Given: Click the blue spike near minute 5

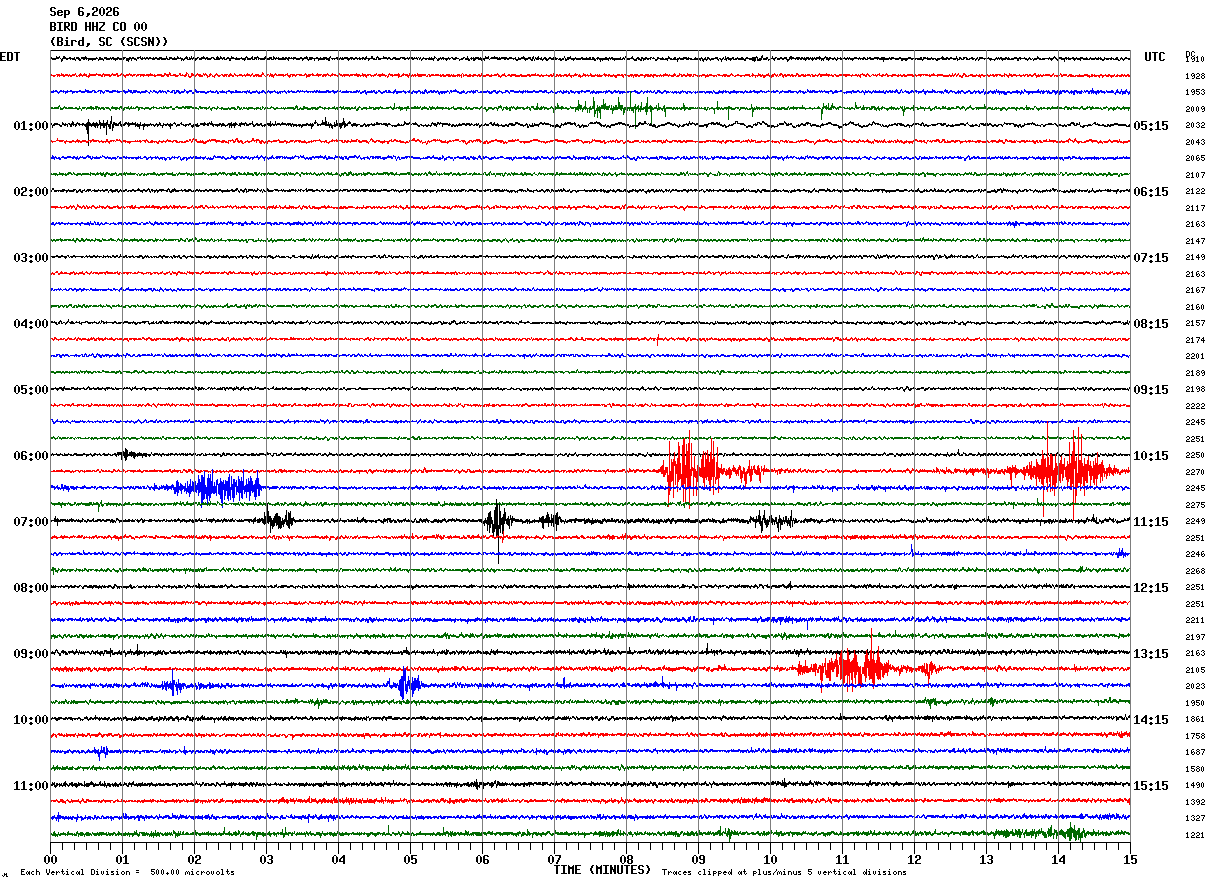Looking at the screenshot, I should click(406, 685).
